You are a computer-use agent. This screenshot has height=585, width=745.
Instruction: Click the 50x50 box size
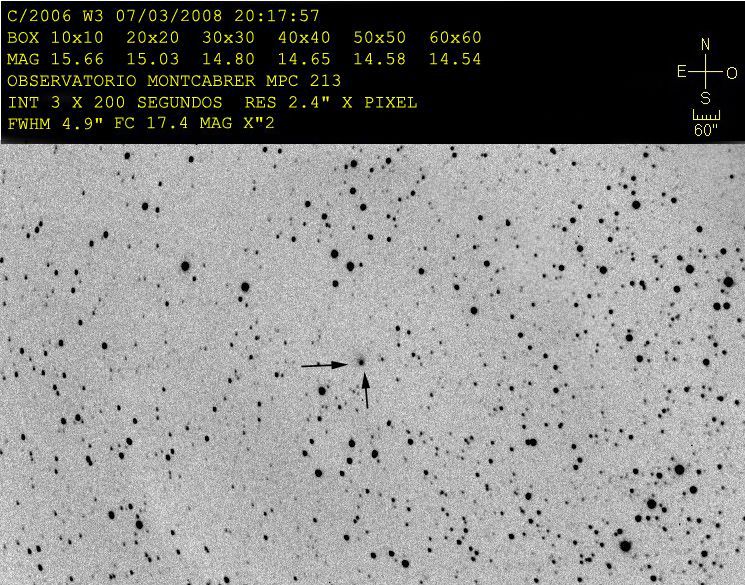[380, 38]
